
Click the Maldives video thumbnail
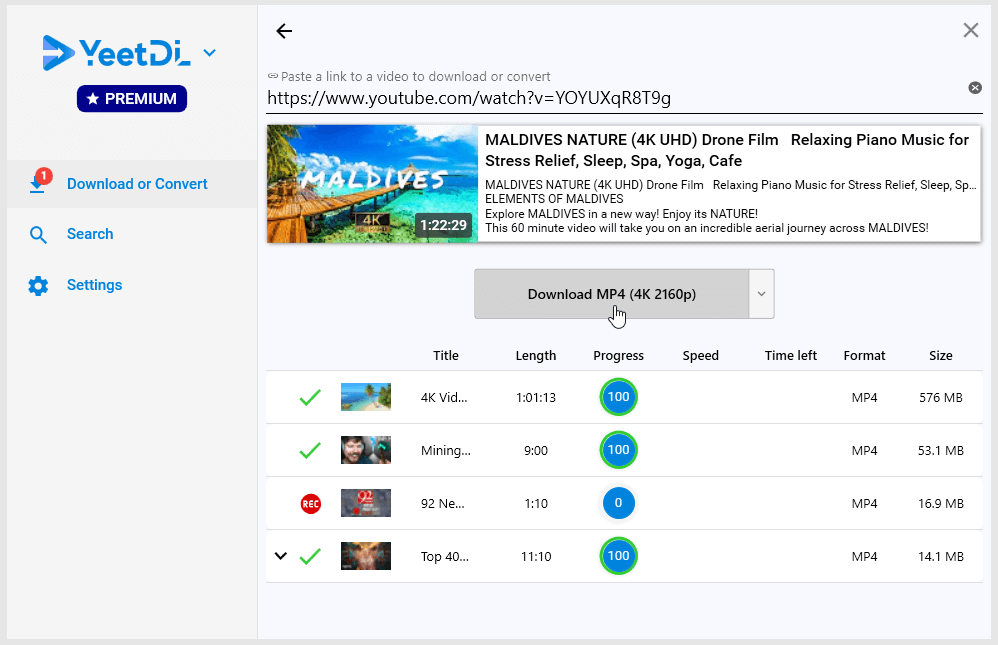372,183
